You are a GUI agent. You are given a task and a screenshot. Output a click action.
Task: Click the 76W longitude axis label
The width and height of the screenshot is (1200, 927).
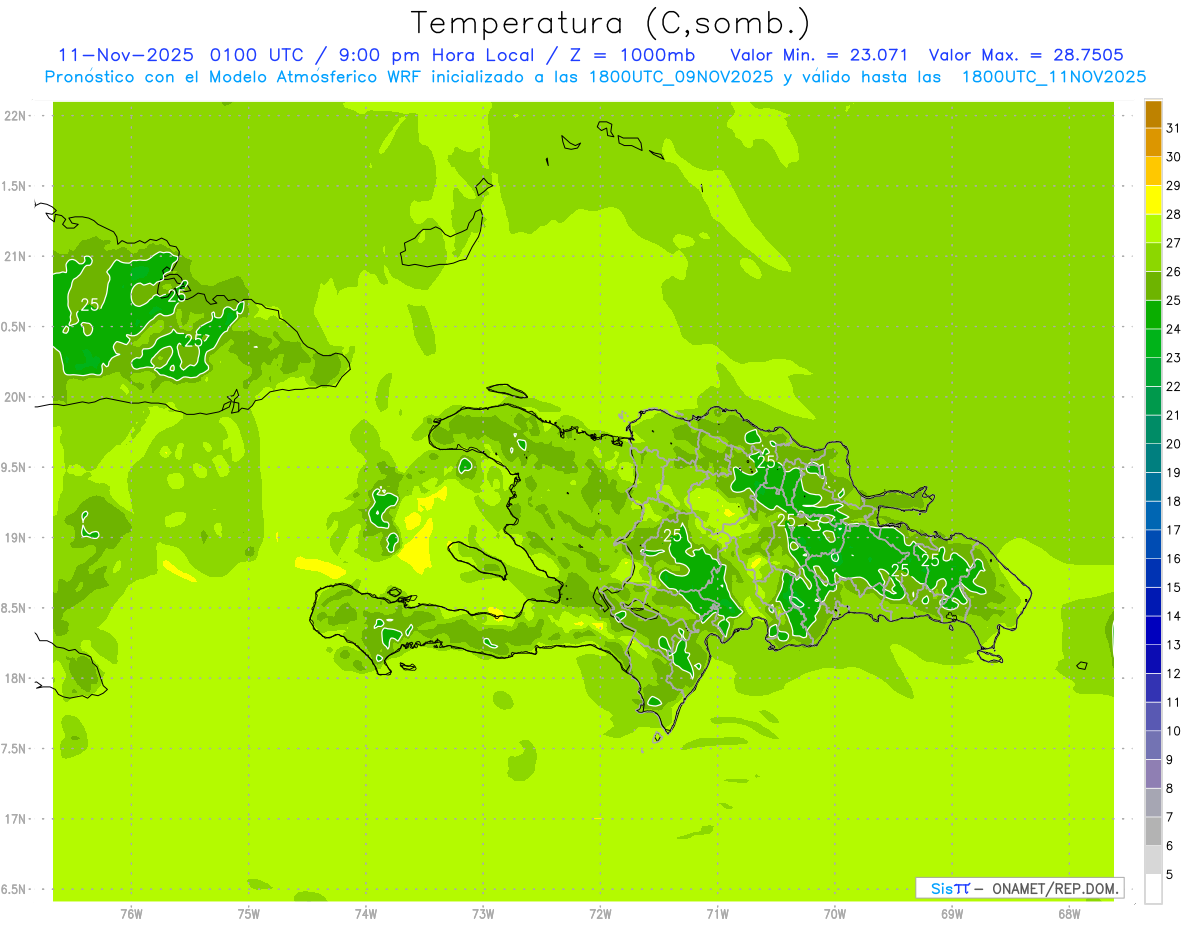click(131, 914)
